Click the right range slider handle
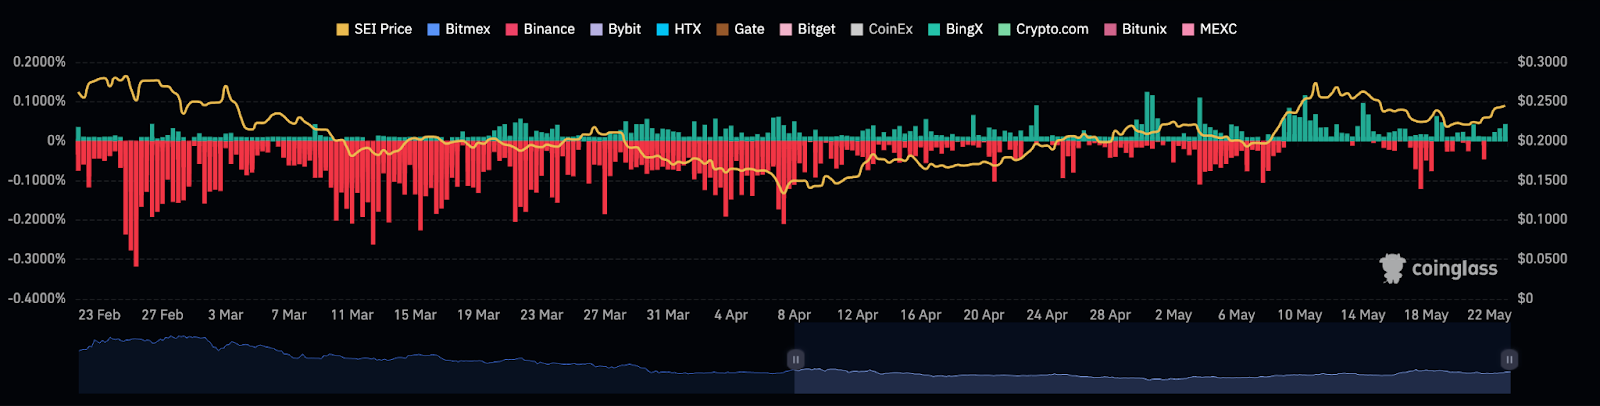Viewport: 1600px width, 406px height. pyautogui.click(x=1509, y=359)
